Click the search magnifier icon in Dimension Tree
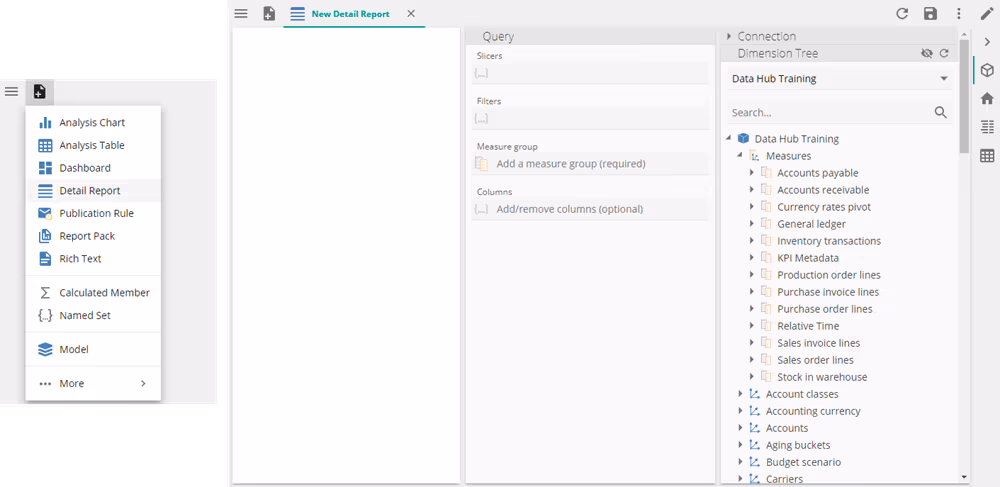 pos(940,113)
